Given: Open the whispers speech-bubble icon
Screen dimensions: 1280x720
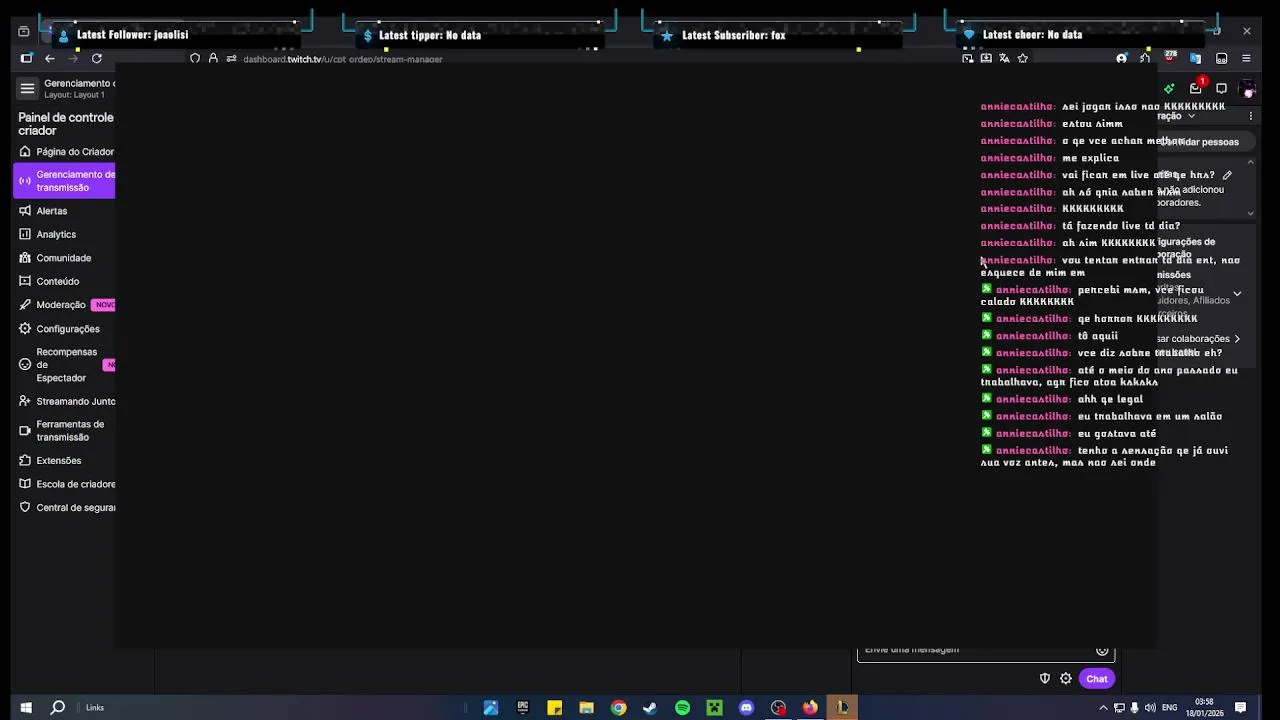Looking at the screenshot, I should point(1221,88).
